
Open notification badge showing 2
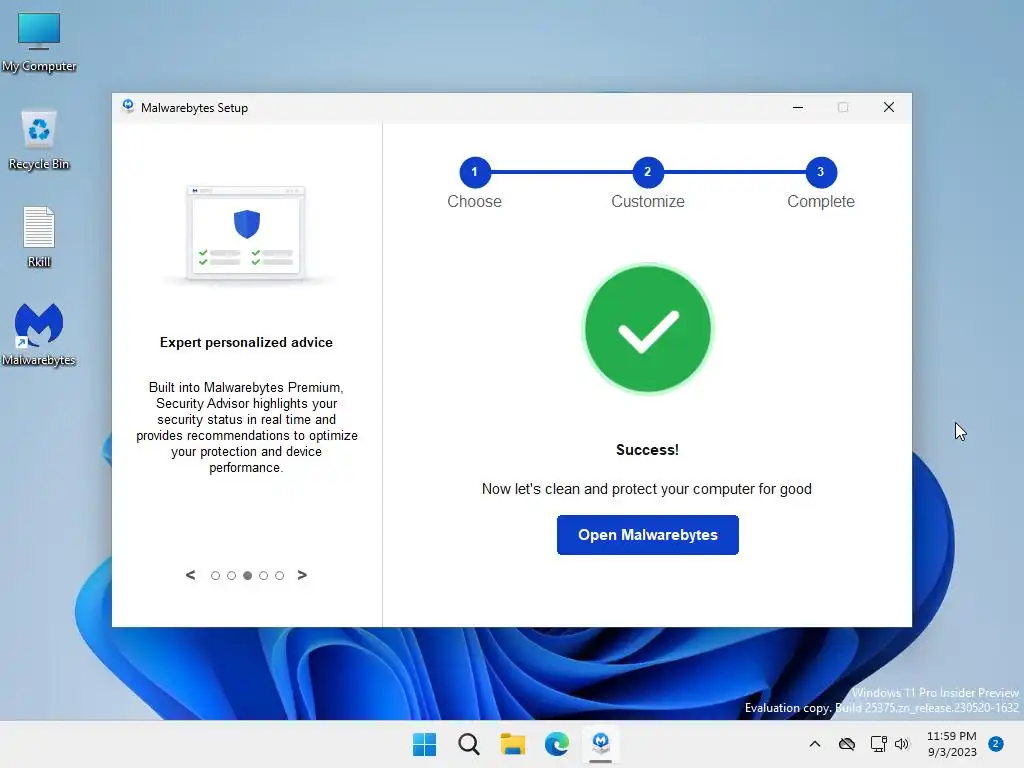(996, 744)
